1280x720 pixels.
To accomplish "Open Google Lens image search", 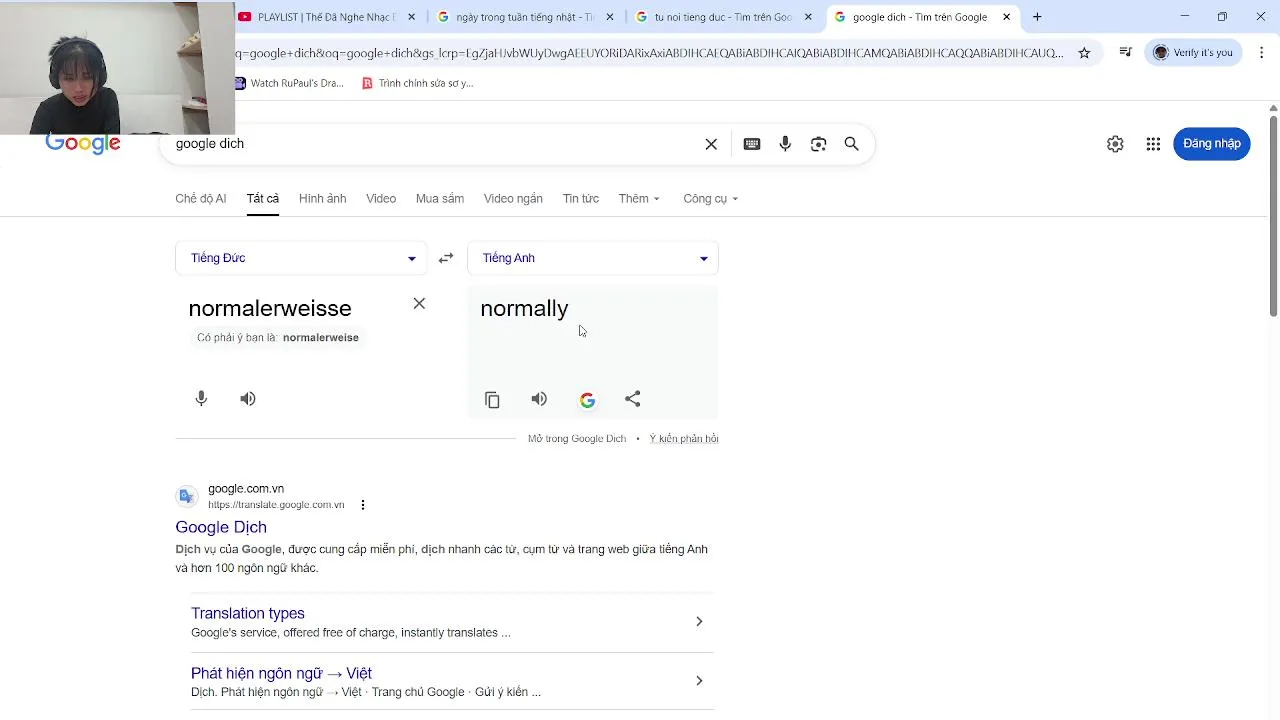I will pyautogui.click(x=818, y=144).
